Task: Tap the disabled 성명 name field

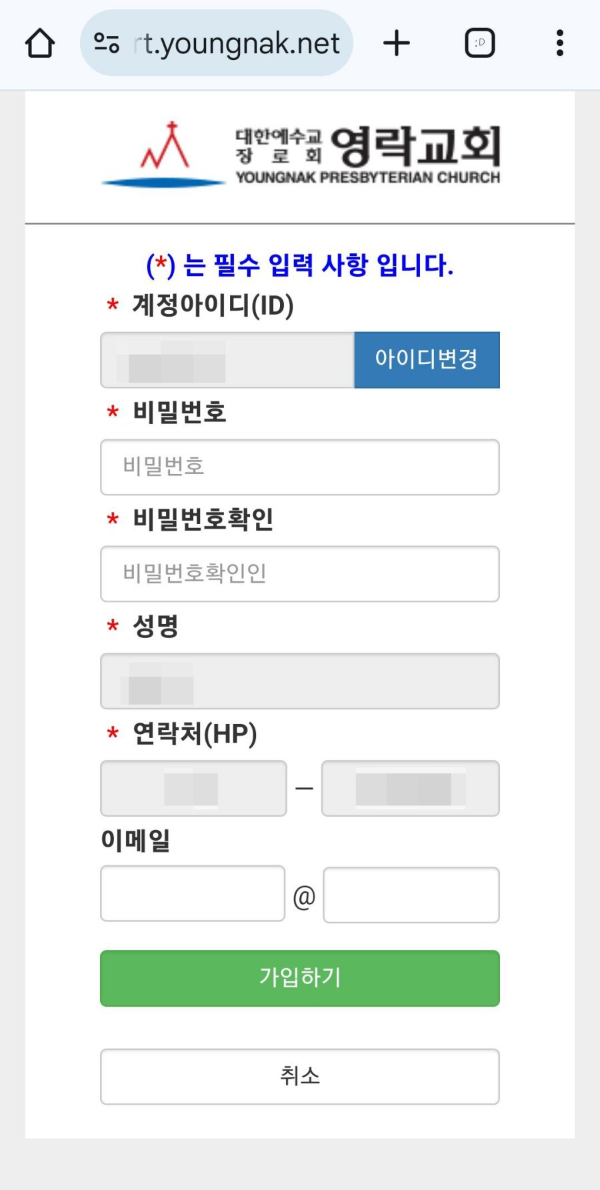Action: pos(299,681)
